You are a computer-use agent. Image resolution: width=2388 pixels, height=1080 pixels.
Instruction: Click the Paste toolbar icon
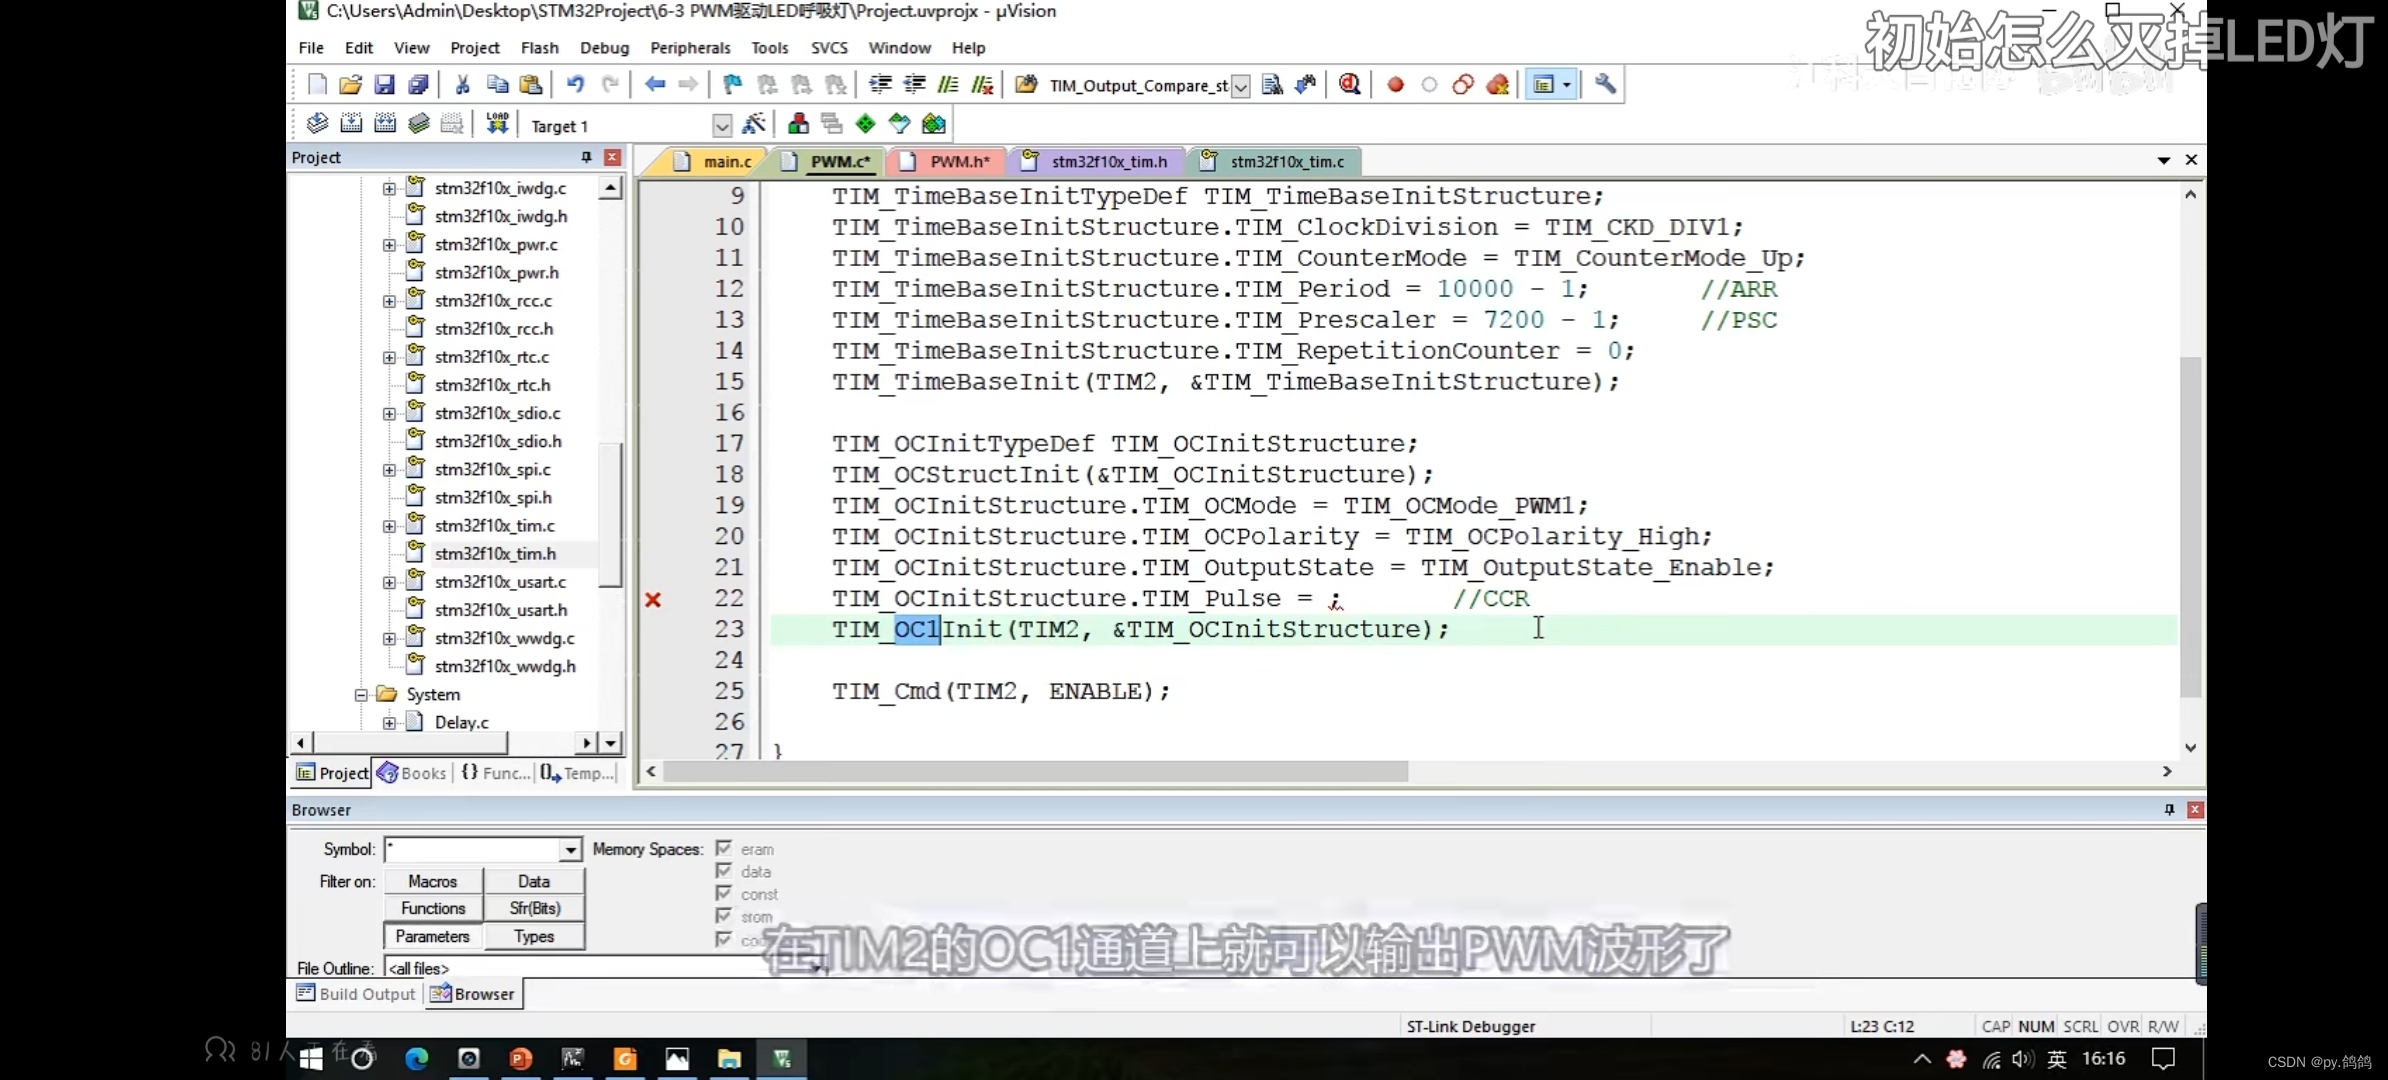pyautogui.click(x=531, y=85)
